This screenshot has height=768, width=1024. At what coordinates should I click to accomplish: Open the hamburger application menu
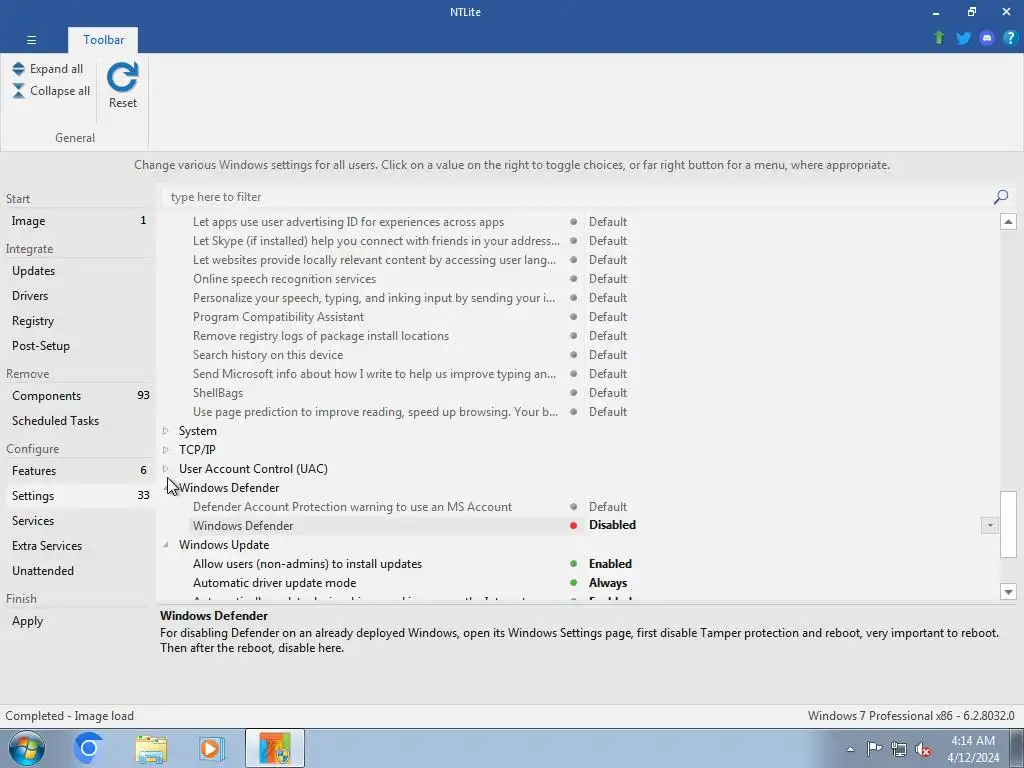click(31, 40)
